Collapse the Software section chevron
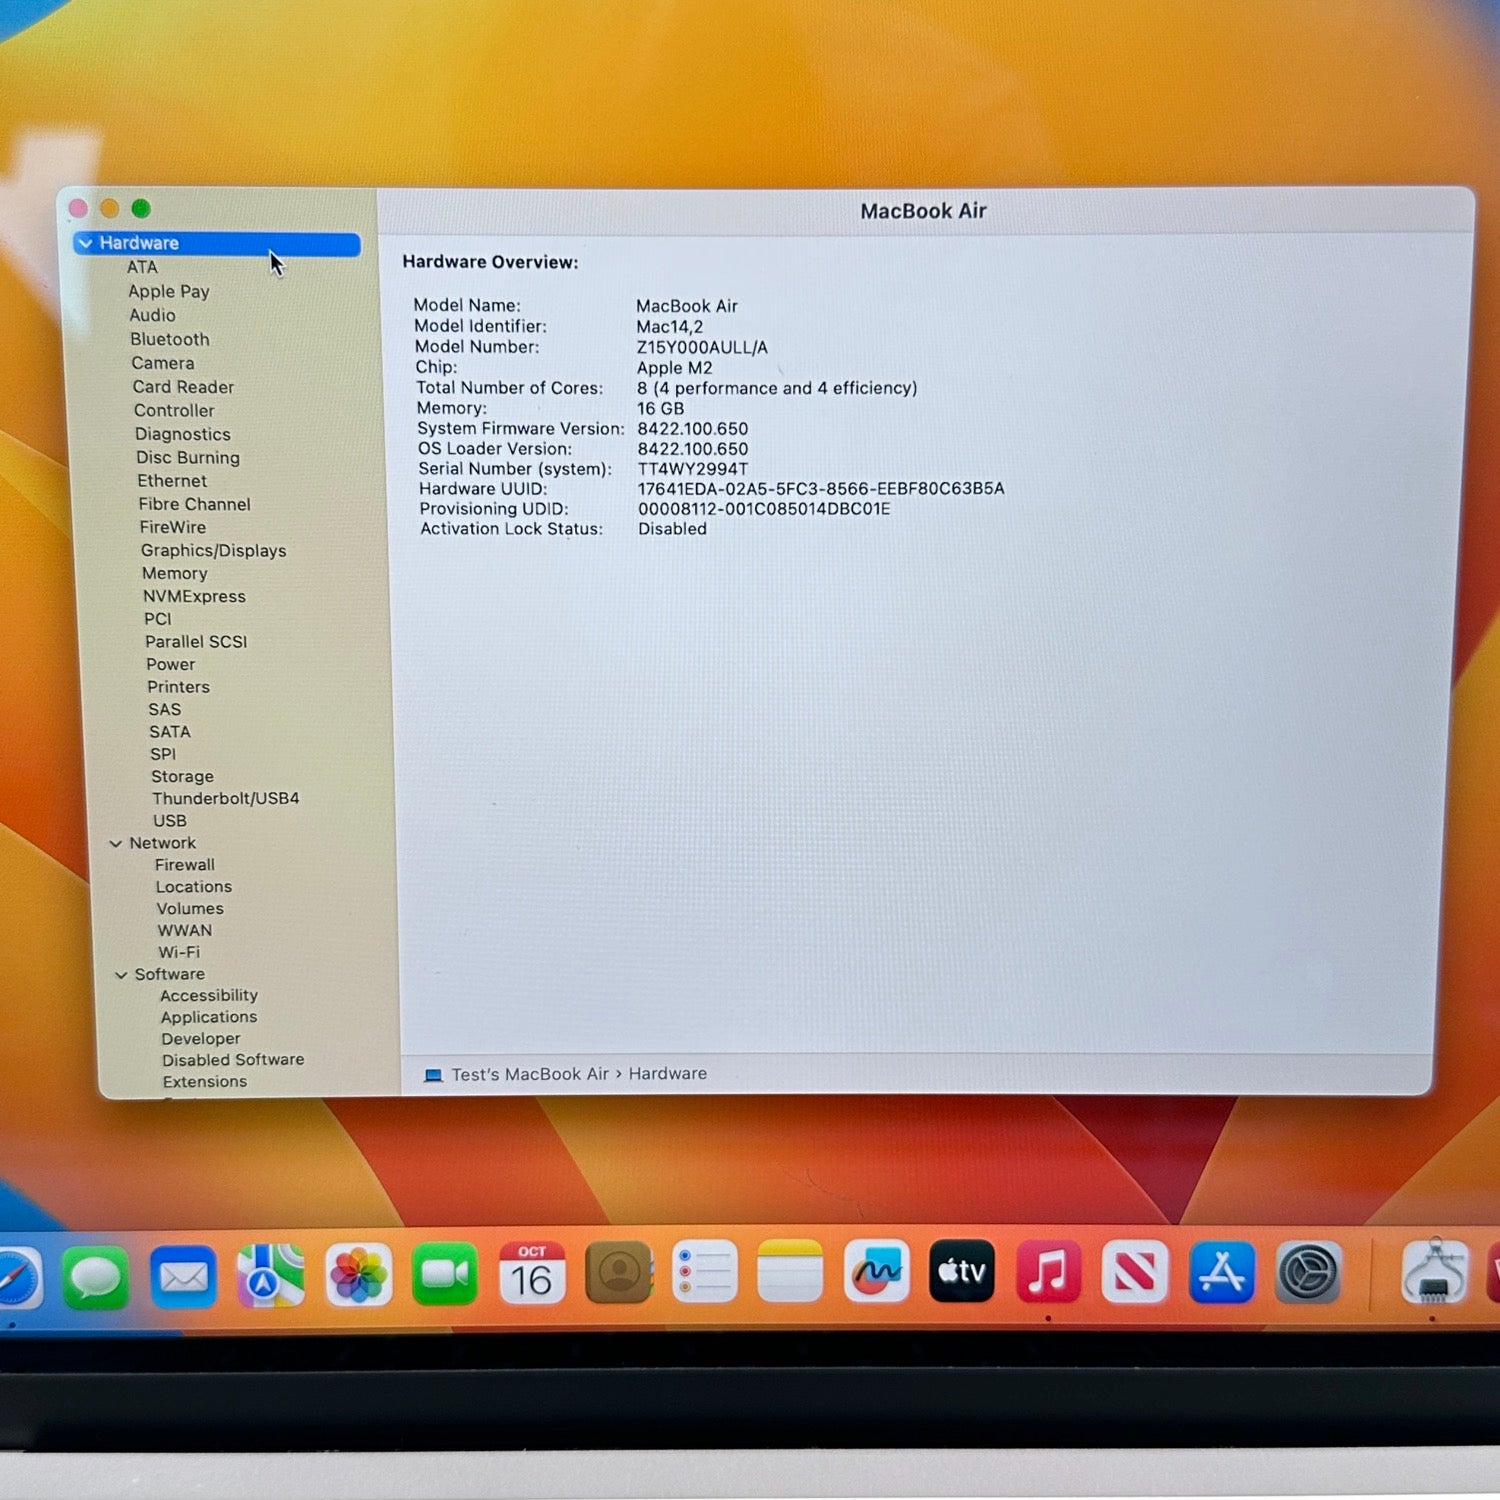This screenshot has height=1500, width=1500. pyautogui.click(x=121, y=975)
